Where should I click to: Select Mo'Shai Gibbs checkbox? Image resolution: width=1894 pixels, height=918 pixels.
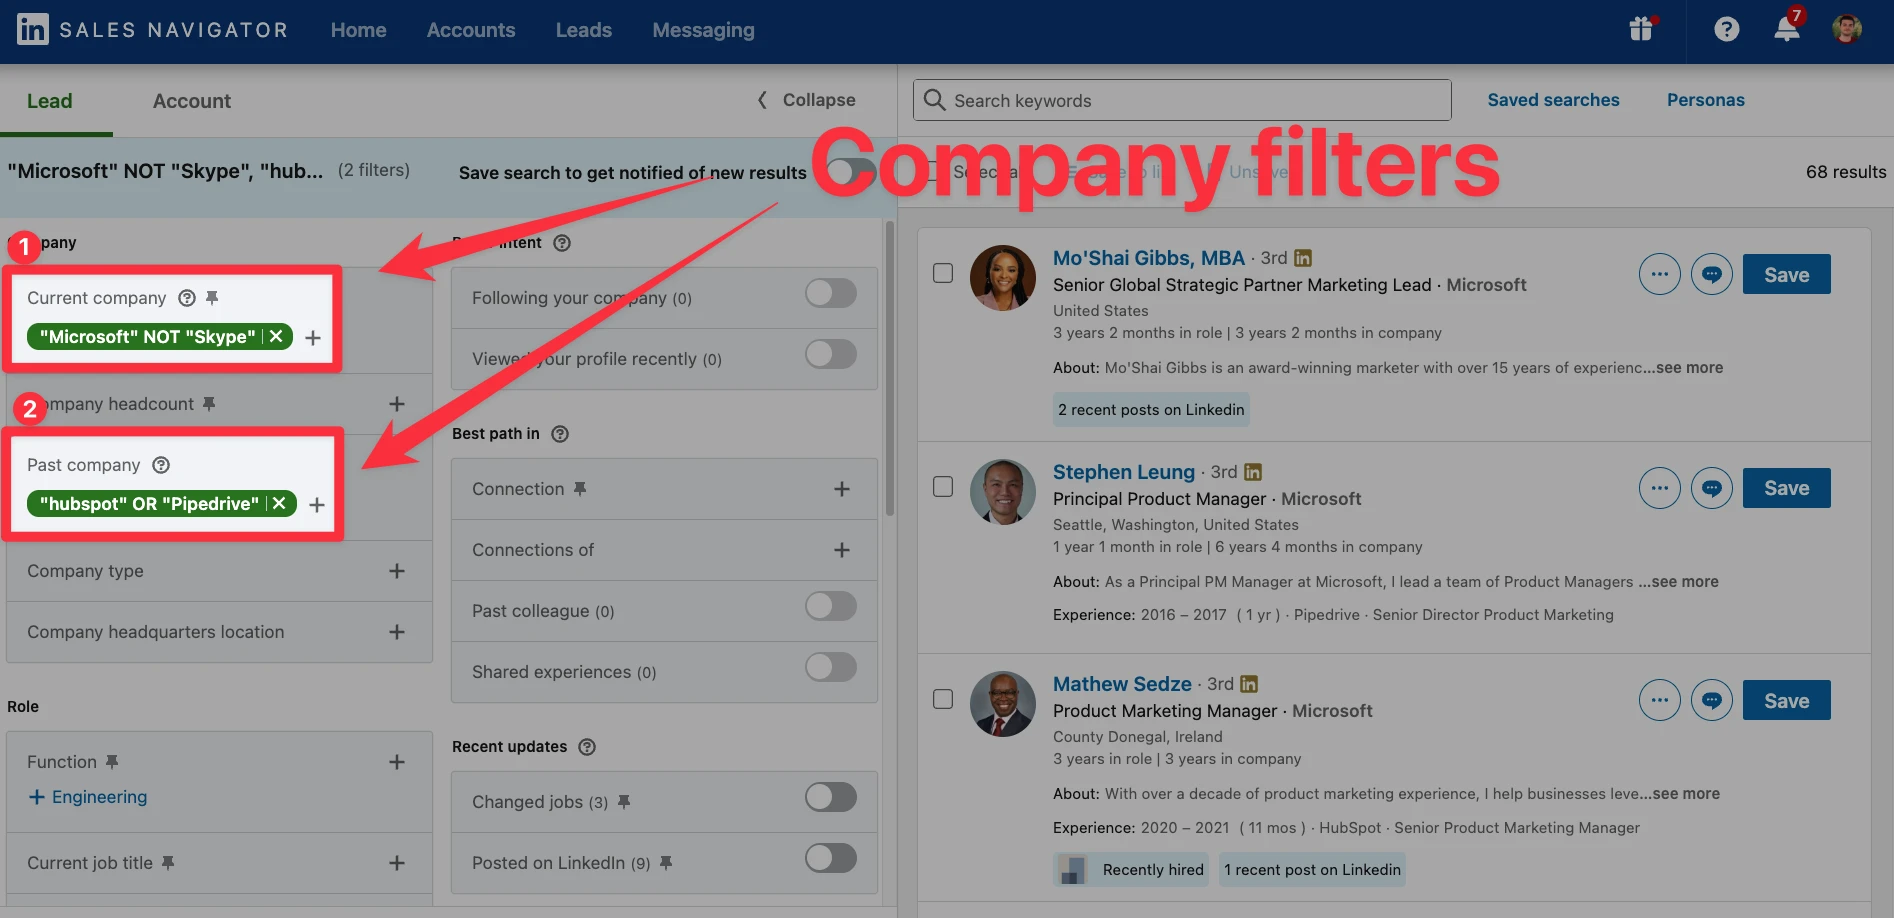[943, 273]
